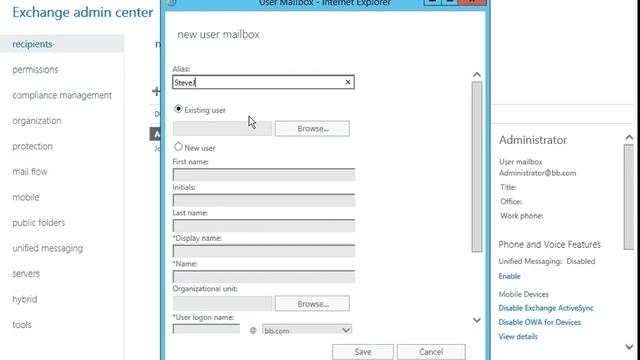Click the Exchange admin center title
640x360 pixels.
click(83, 12)
